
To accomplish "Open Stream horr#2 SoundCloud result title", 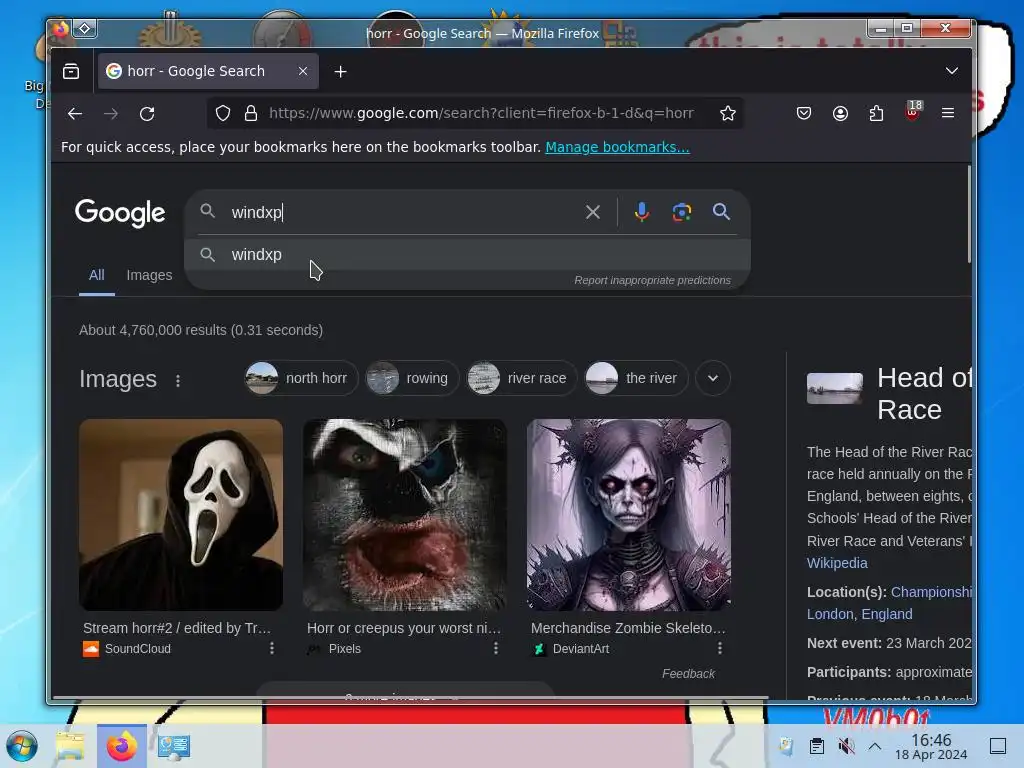I will click(176, 628).
